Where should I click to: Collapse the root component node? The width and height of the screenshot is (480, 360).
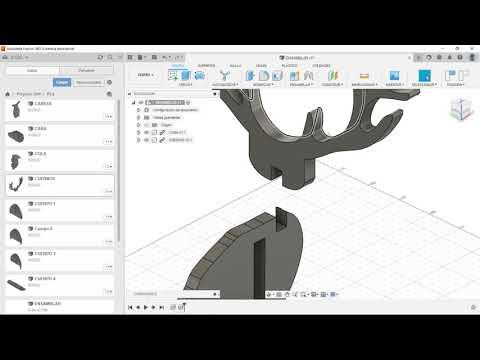tap(134, 102)
